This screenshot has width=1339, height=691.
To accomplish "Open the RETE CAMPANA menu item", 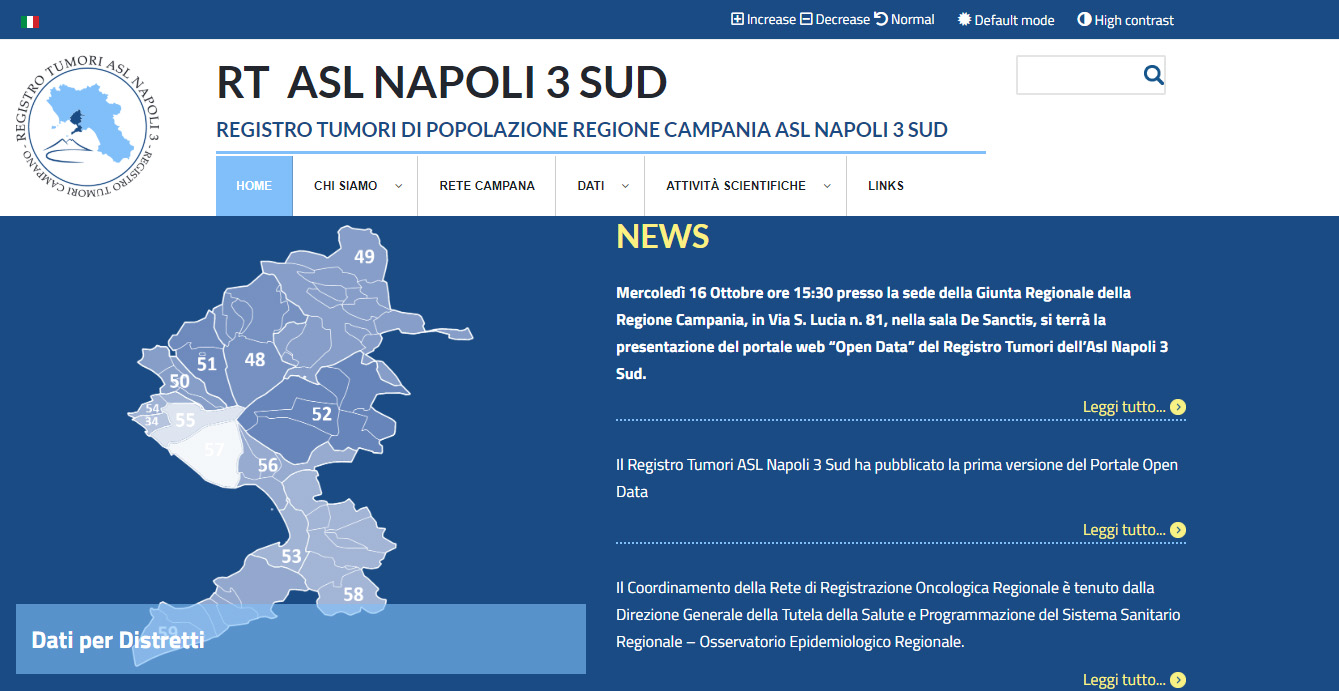I will point(487,186).
